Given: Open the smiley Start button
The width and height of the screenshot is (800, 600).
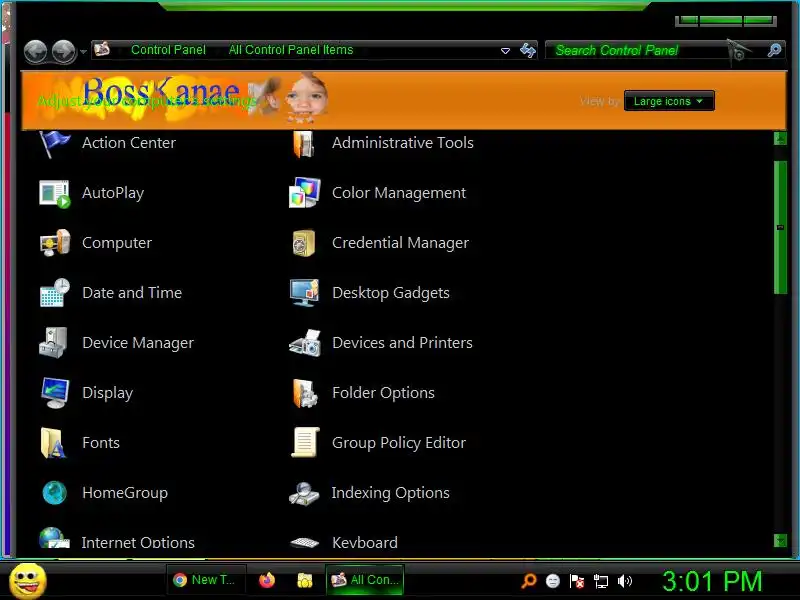Looking at the screenshot, I should click(28, 581).
